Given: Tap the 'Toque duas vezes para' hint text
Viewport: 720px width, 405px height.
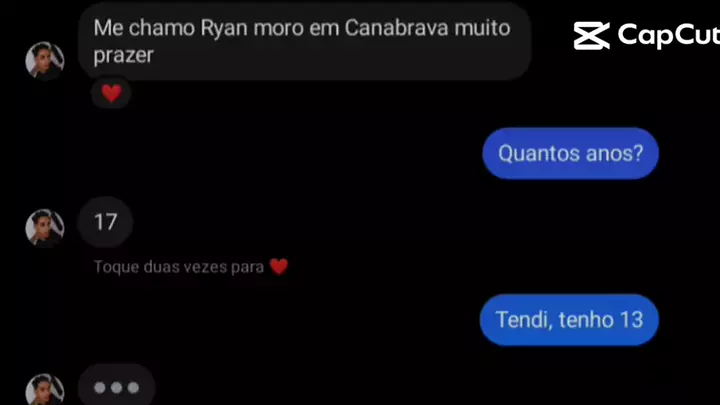Looking at the screenshot, I should [x=179, y=267].
